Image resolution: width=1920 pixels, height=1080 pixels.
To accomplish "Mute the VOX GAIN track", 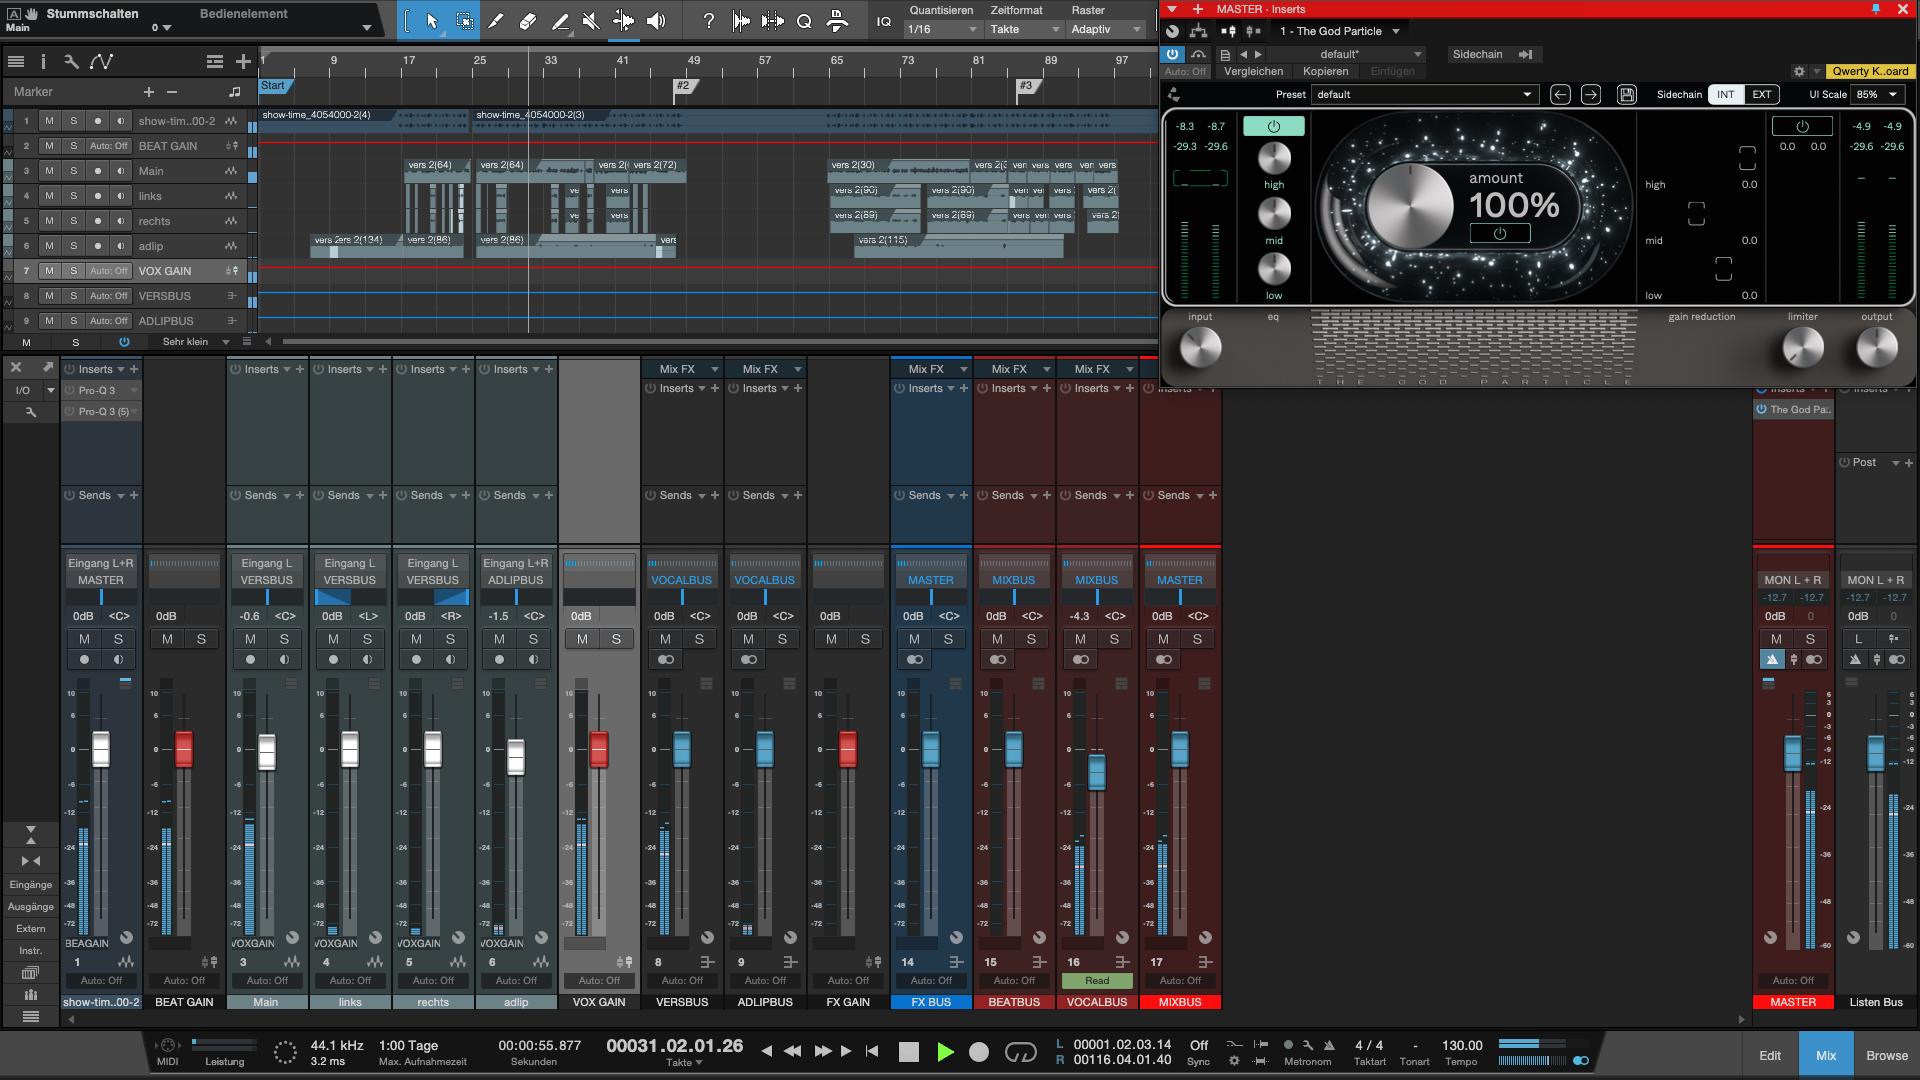I will (49, 271).
